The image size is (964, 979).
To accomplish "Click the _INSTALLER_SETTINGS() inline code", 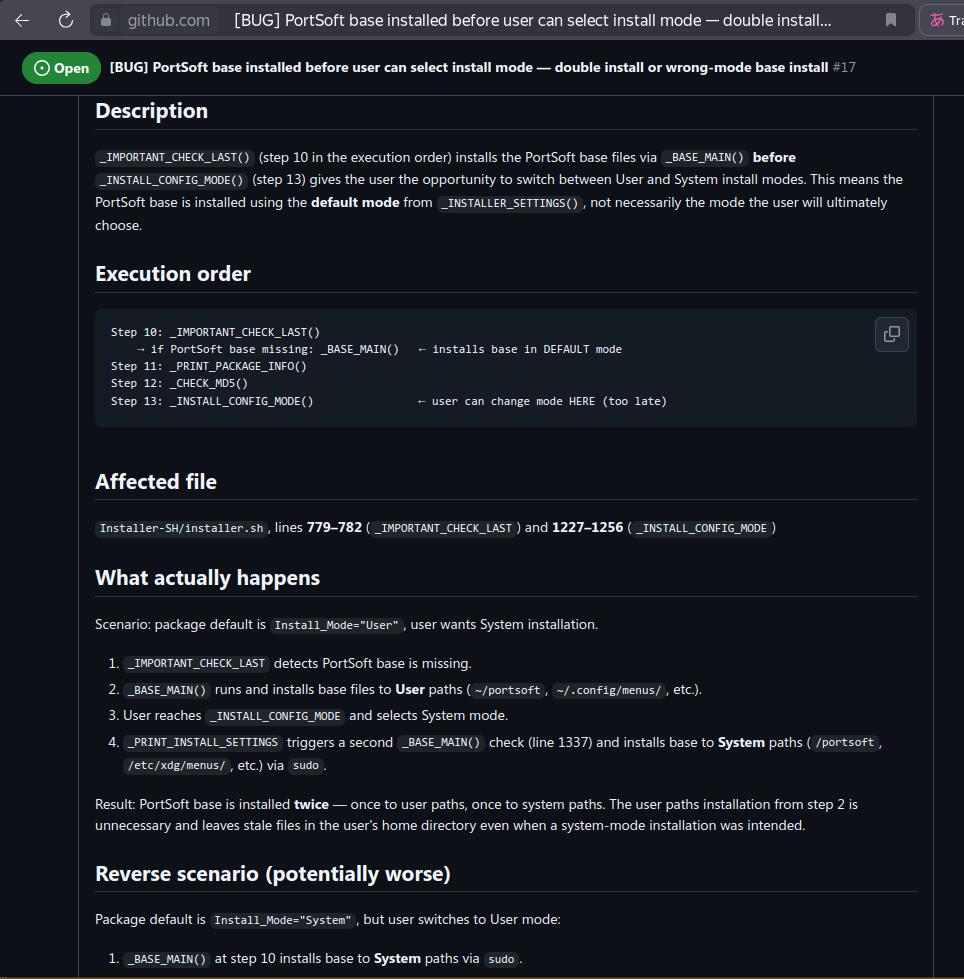I will point(510,203).
